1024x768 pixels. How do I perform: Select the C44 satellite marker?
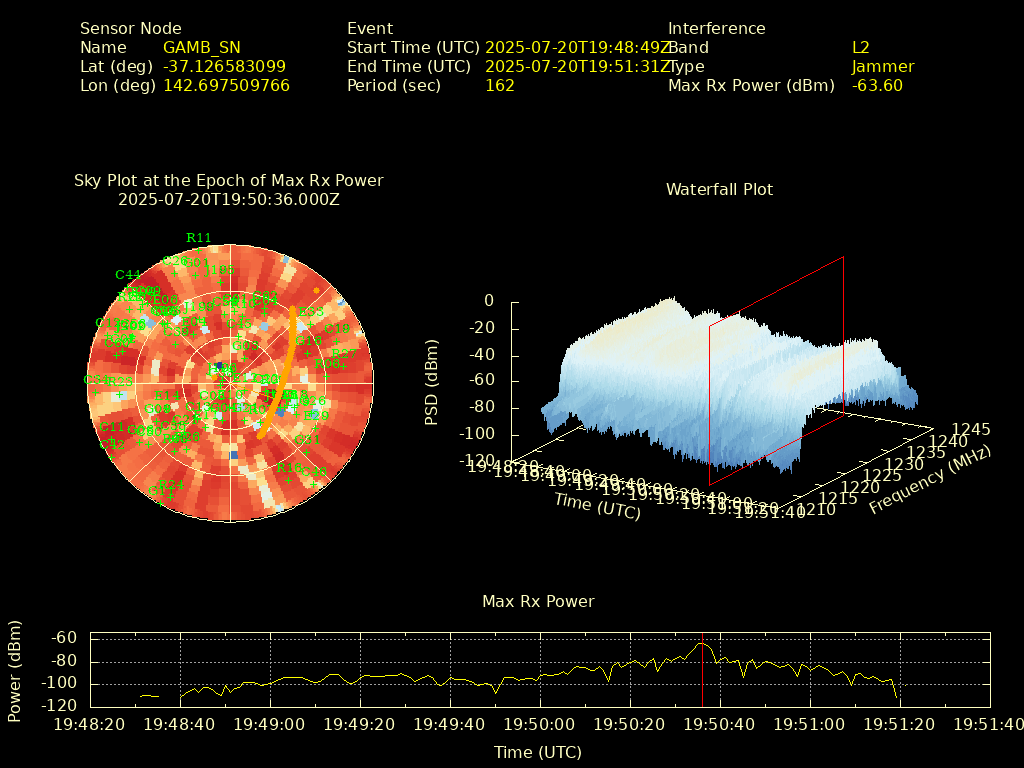click(127, 275)
